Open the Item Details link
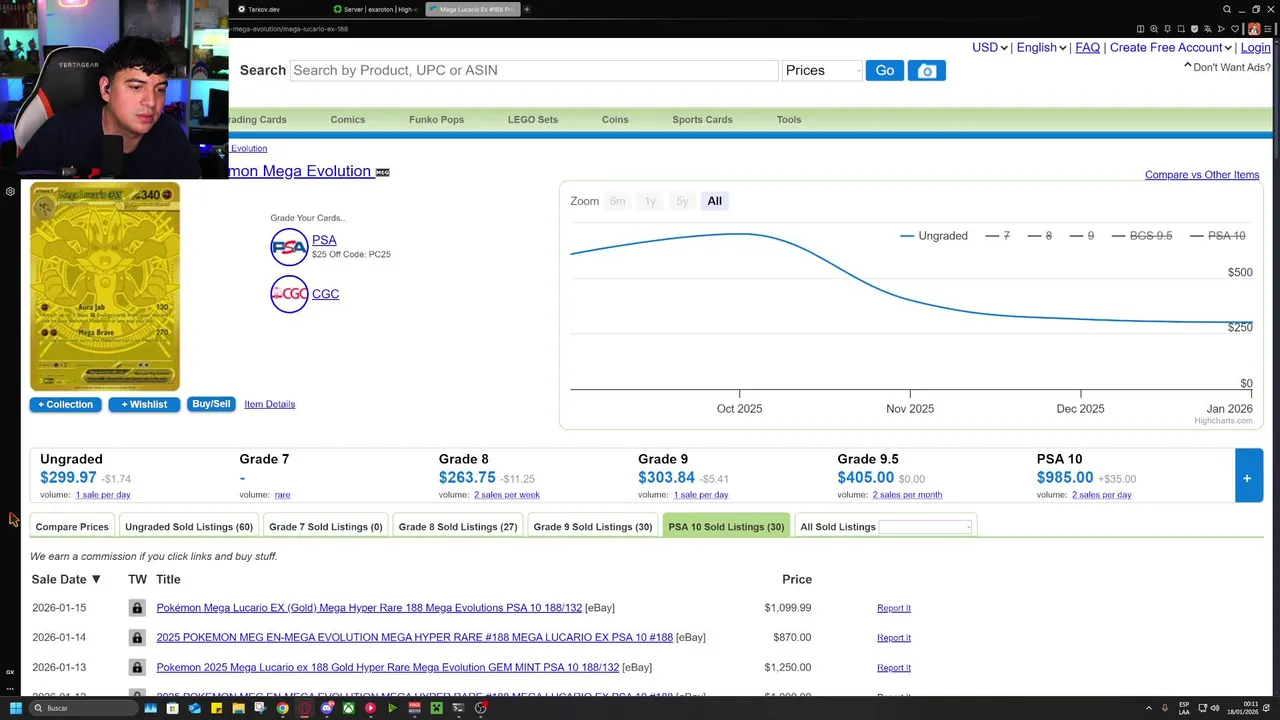 270,404
